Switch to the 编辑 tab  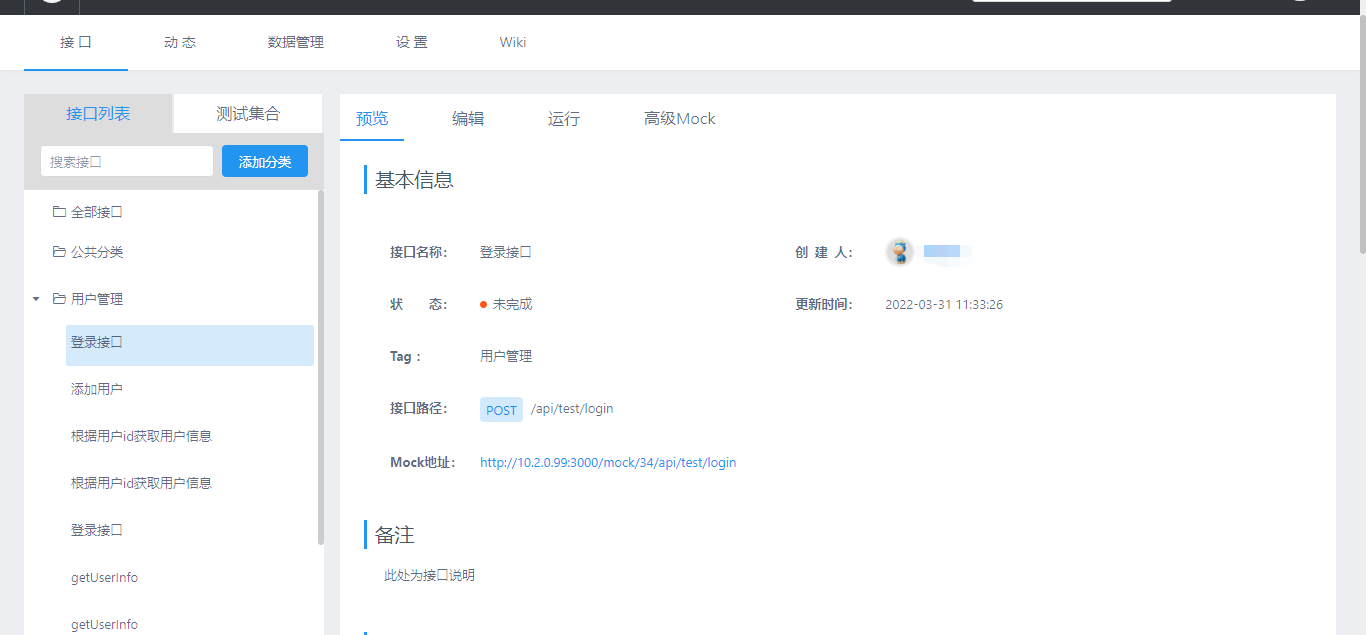[x=467, y=118]
